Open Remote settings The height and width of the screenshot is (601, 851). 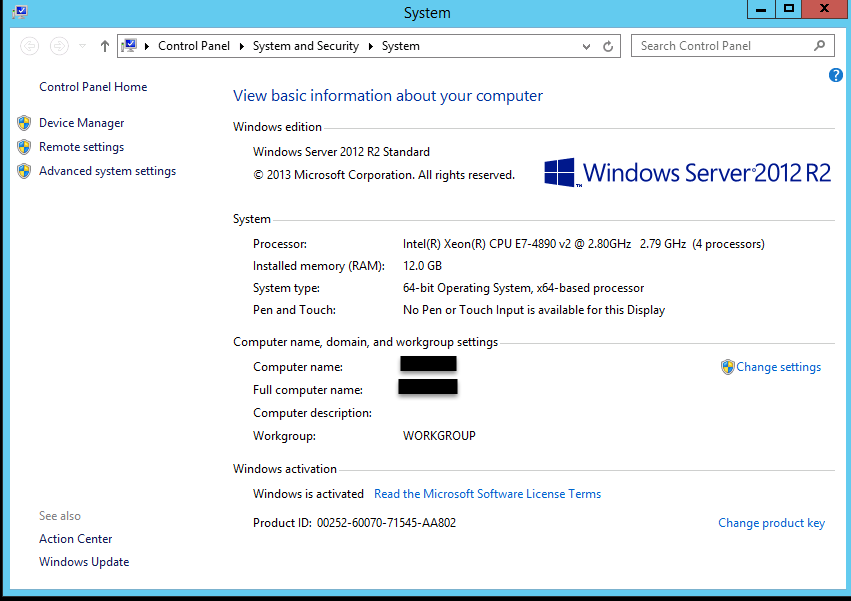tap(82, 147)
